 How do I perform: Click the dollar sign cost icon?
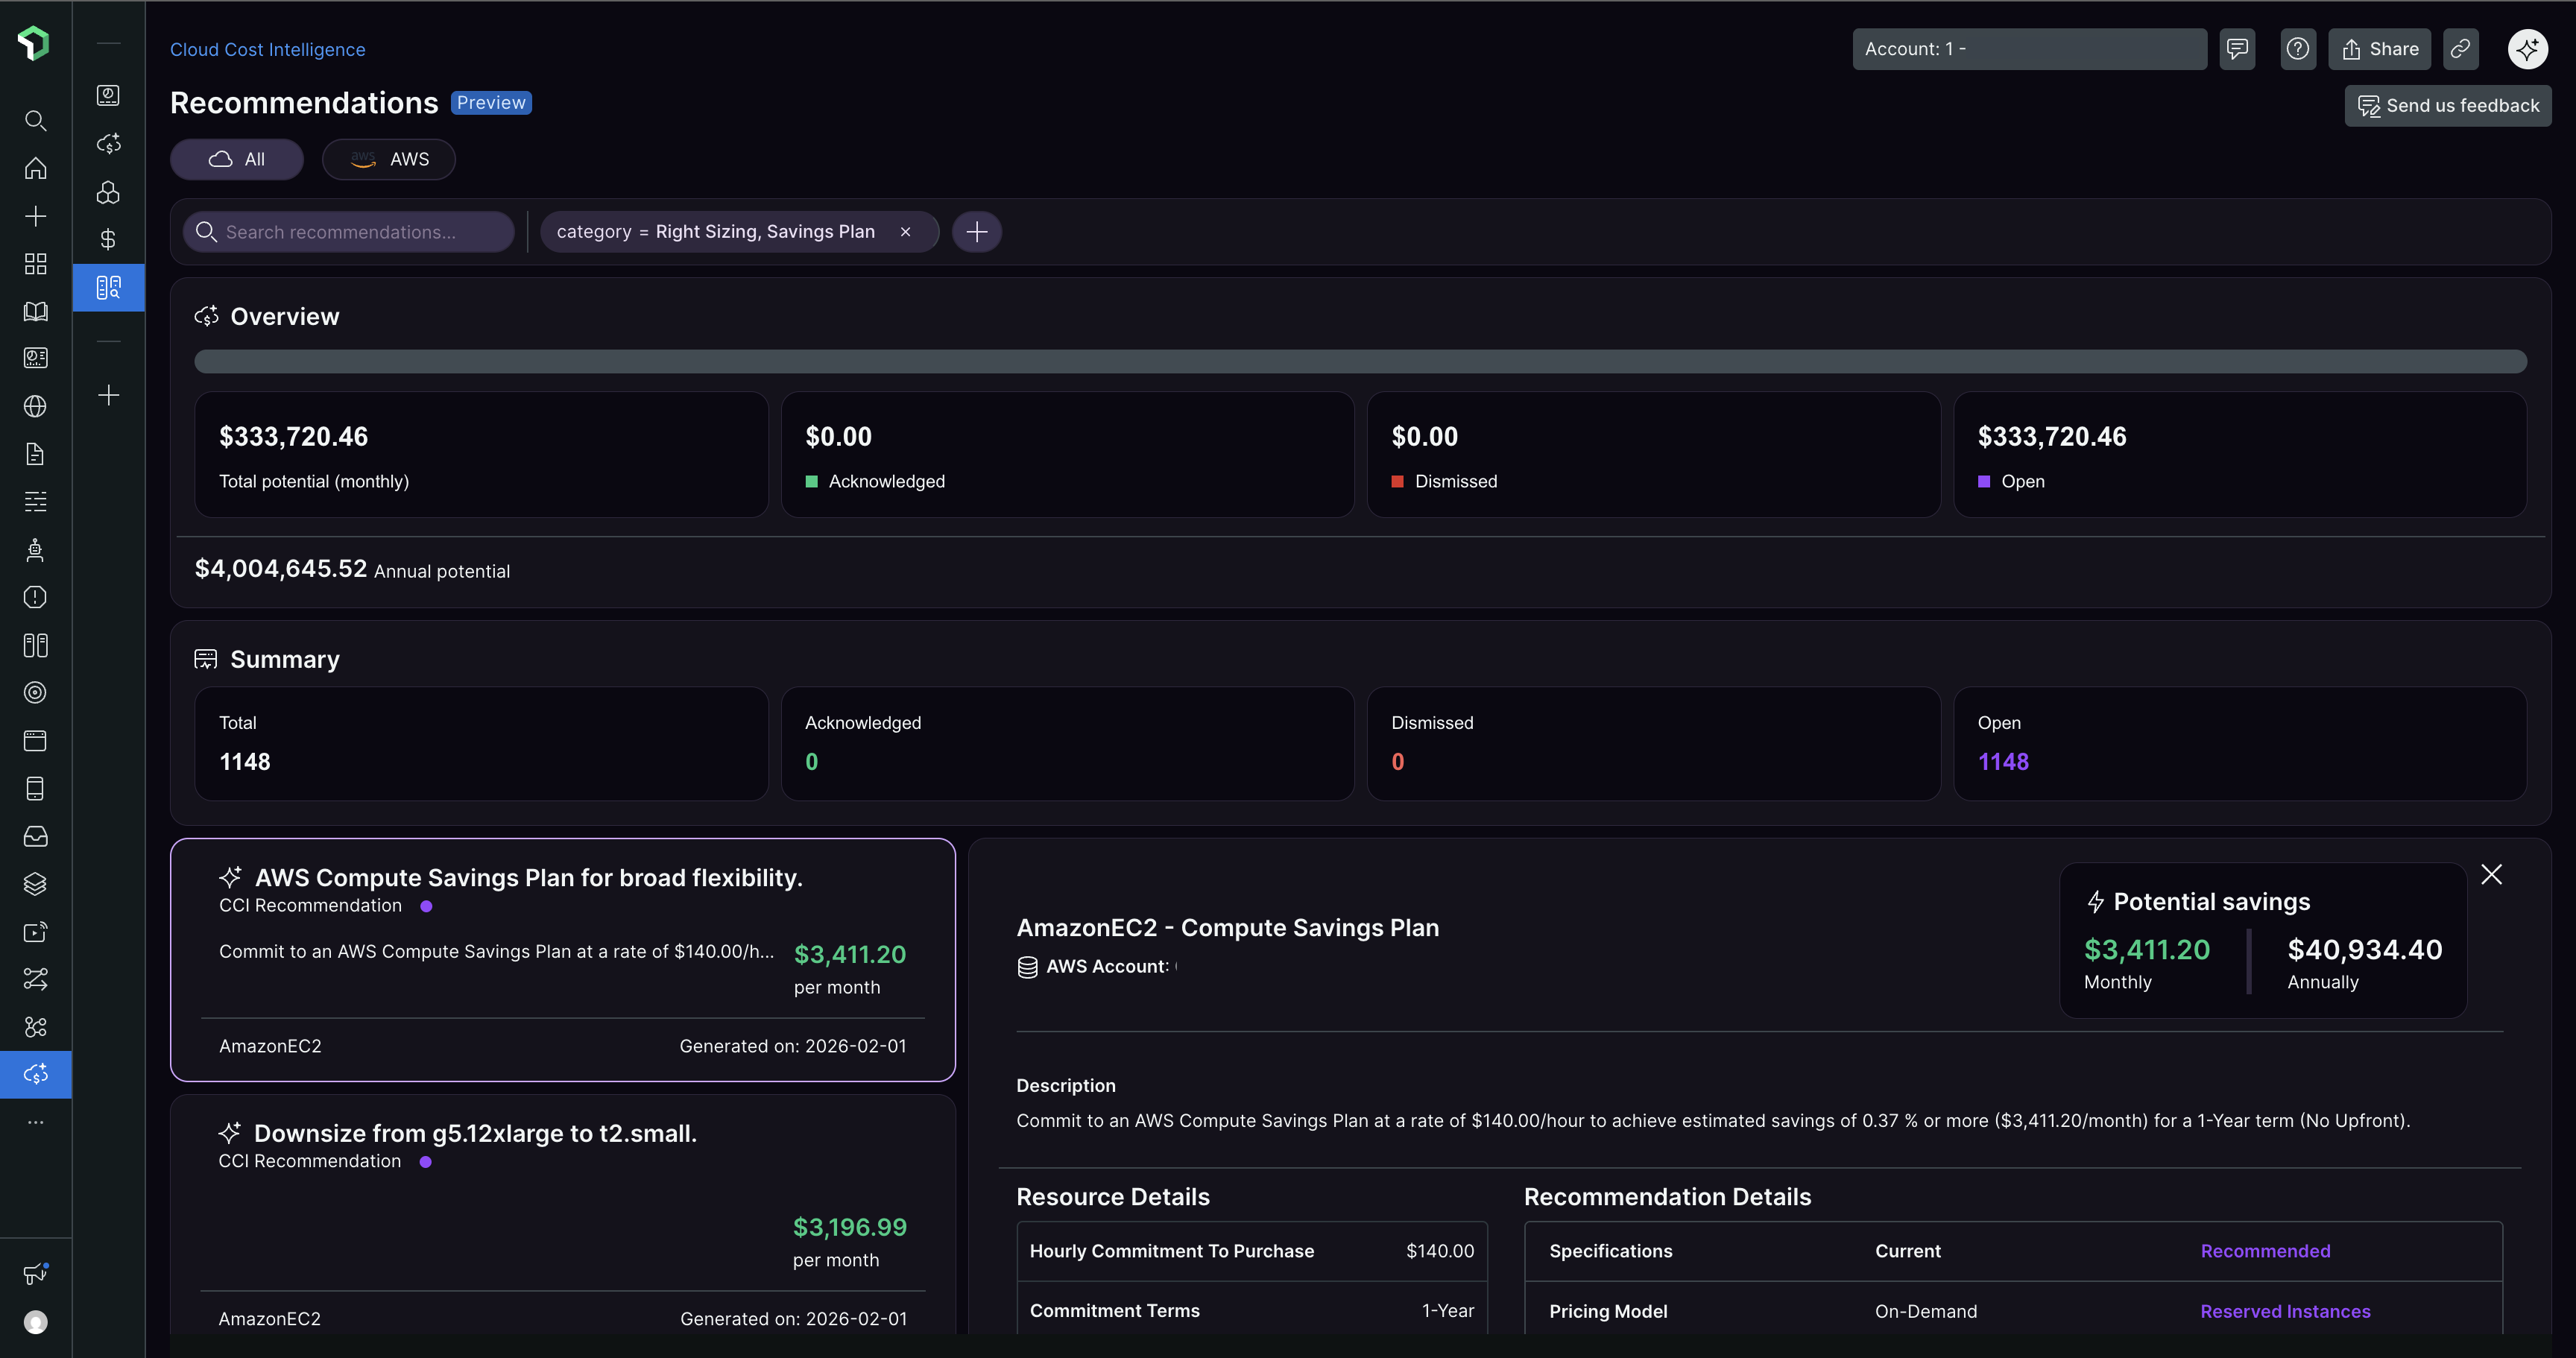point(108,239)
